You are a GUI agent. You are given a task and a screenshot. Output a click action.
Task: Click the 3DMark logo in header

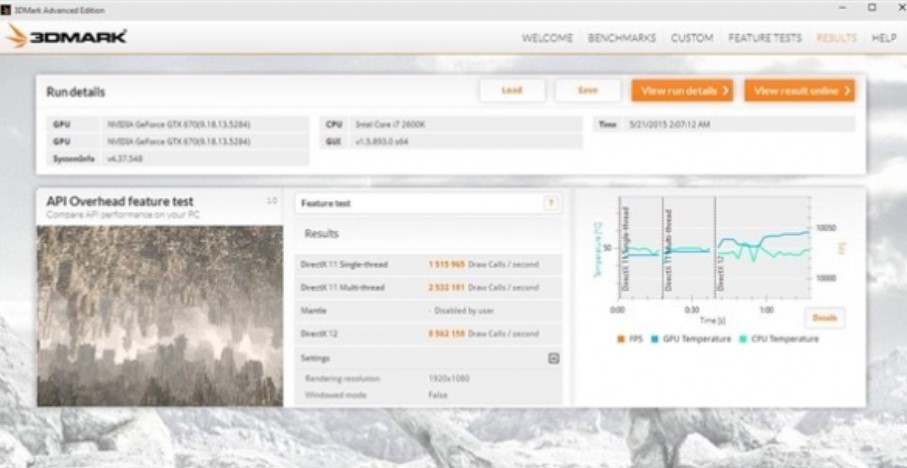coord(67,37)
